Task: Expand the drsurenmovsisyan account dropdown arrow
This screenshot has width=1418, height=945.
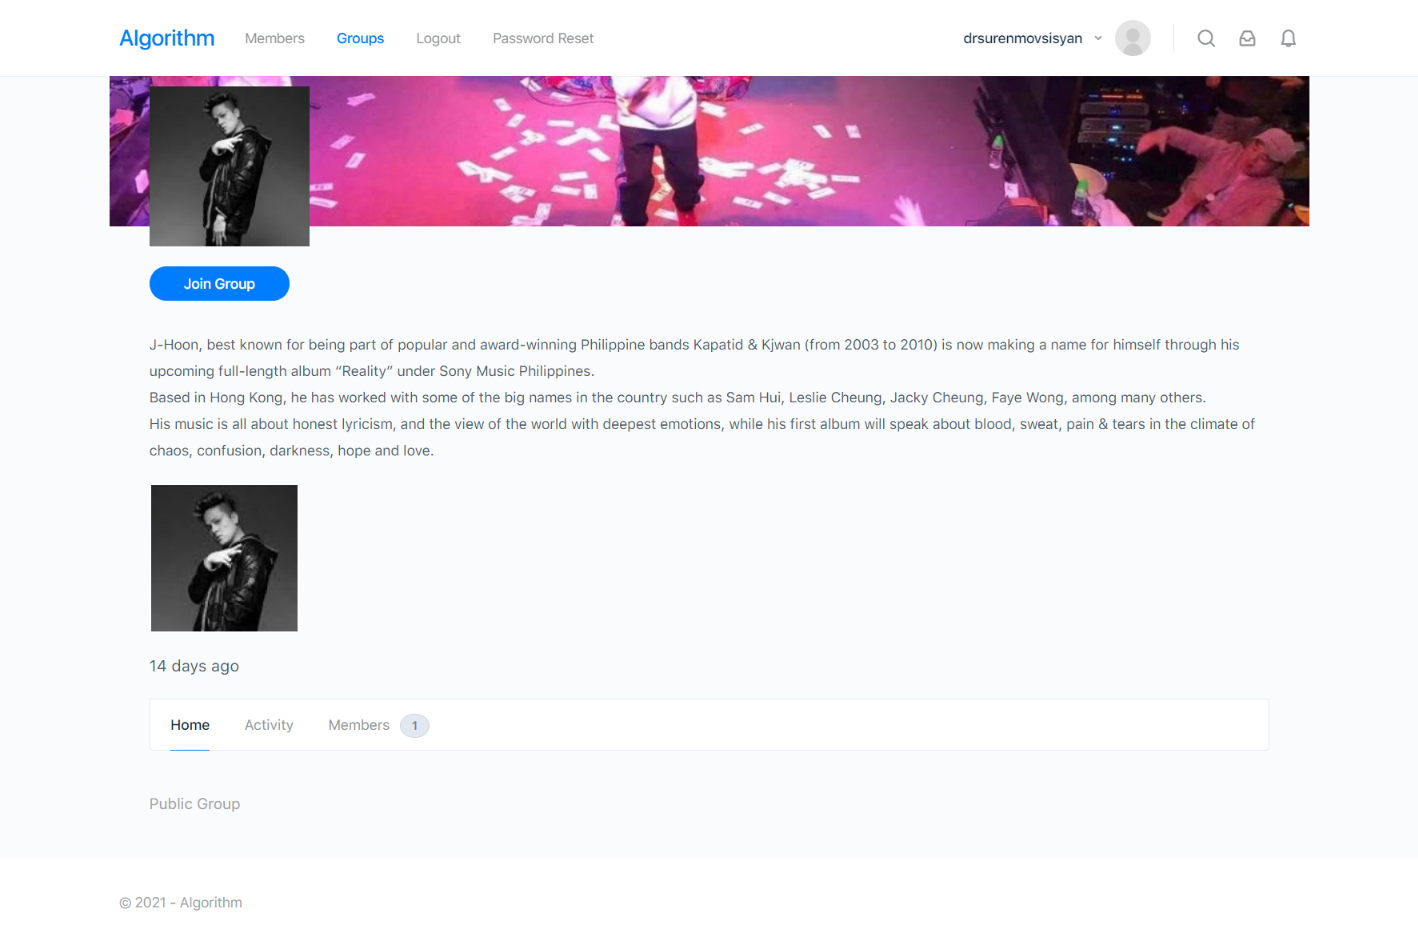Action: [1098, 38]
